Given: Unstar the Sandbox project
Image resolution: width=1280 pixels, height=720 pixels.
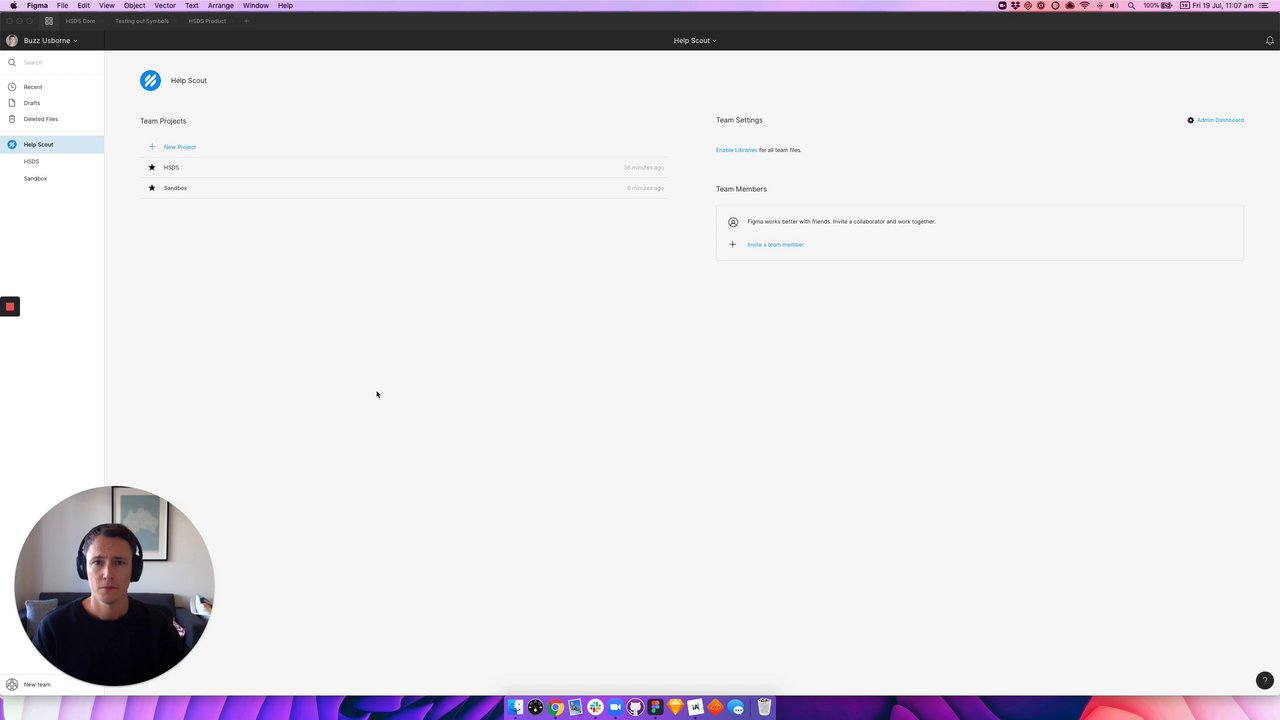Looking at the screenshot, I should click(x=152, y=188).
